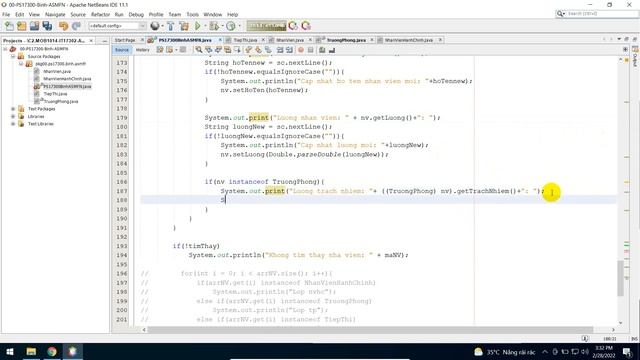
Task: Click the Find Selection magnifier icon
Action: tap(199, 50)
